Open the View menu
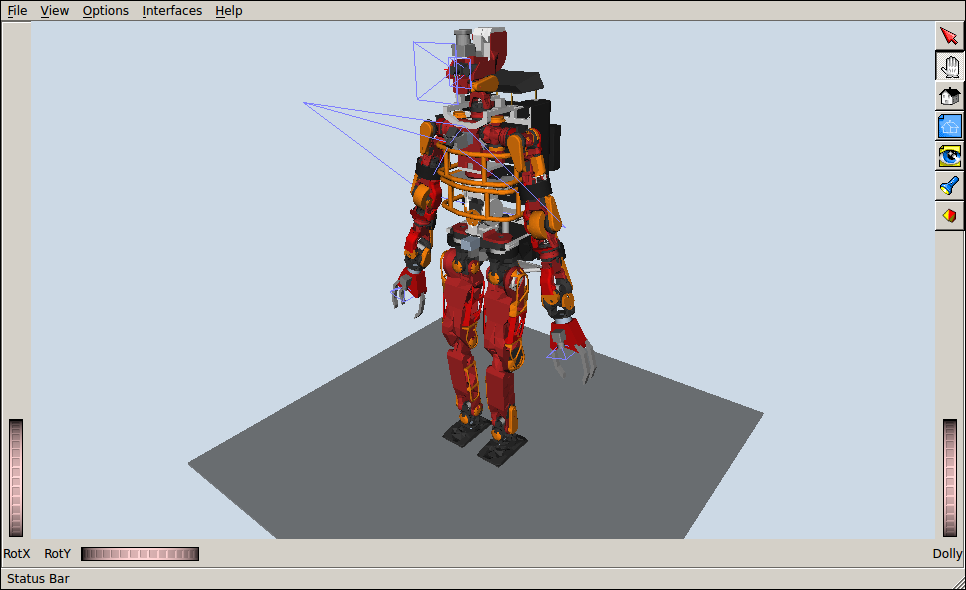This screenshot has width=966, height=590. click(54, 10)
